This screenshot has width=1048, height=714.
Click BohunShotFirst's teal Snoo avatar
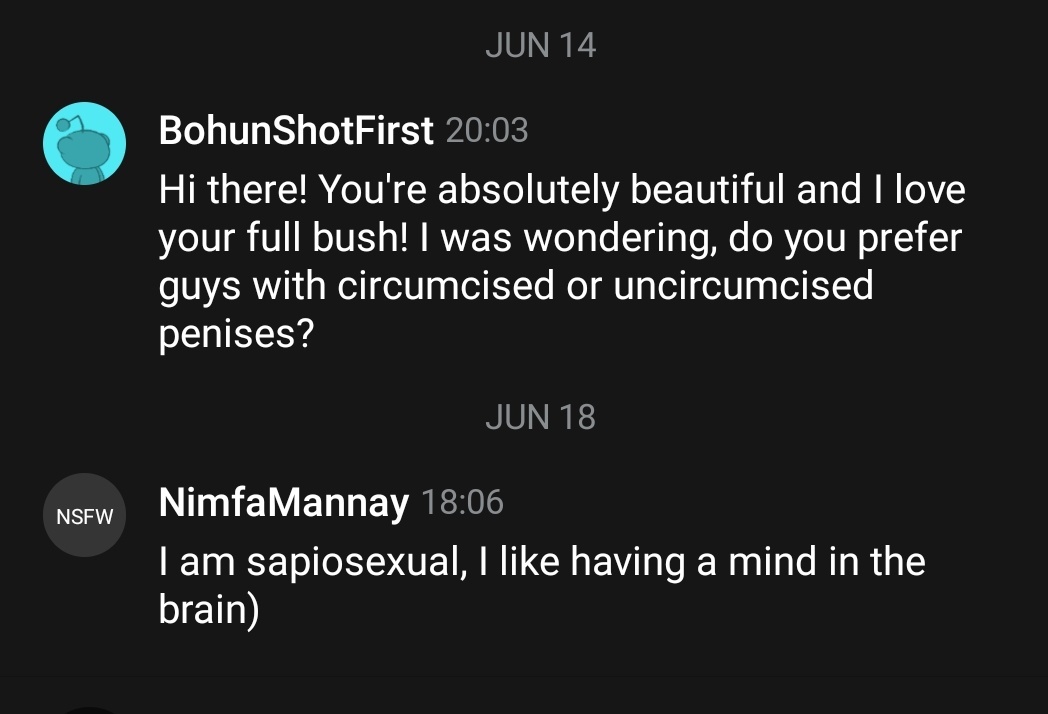click(84, 144)
